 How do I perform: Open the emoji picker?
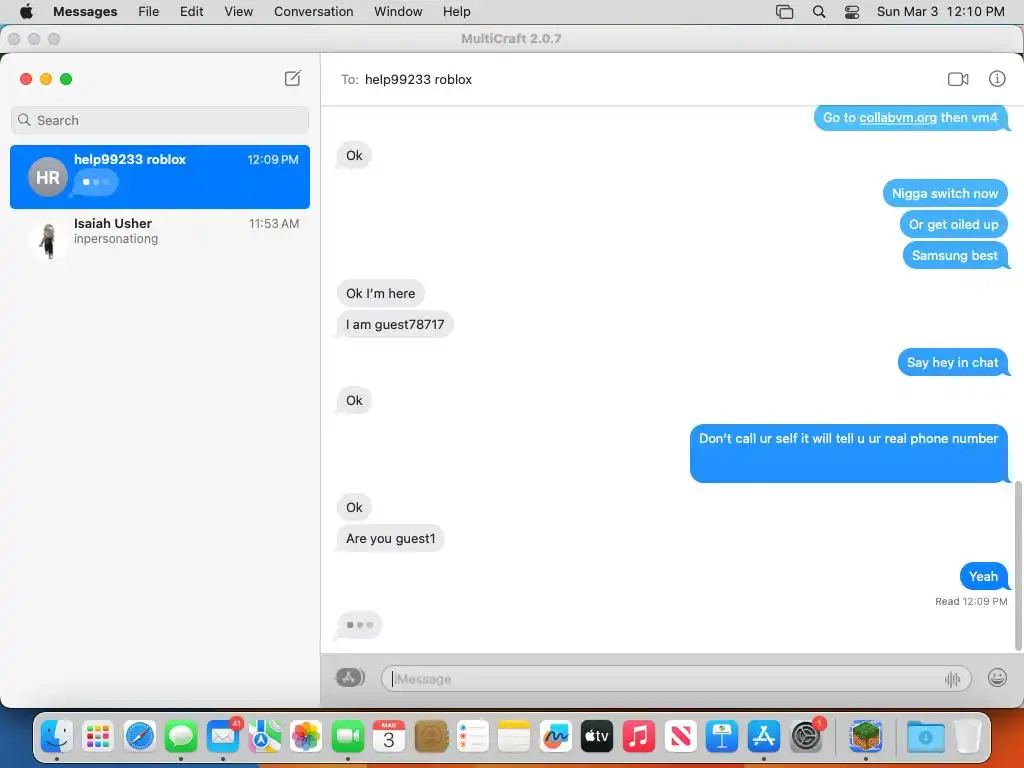[x=997, y=678]
